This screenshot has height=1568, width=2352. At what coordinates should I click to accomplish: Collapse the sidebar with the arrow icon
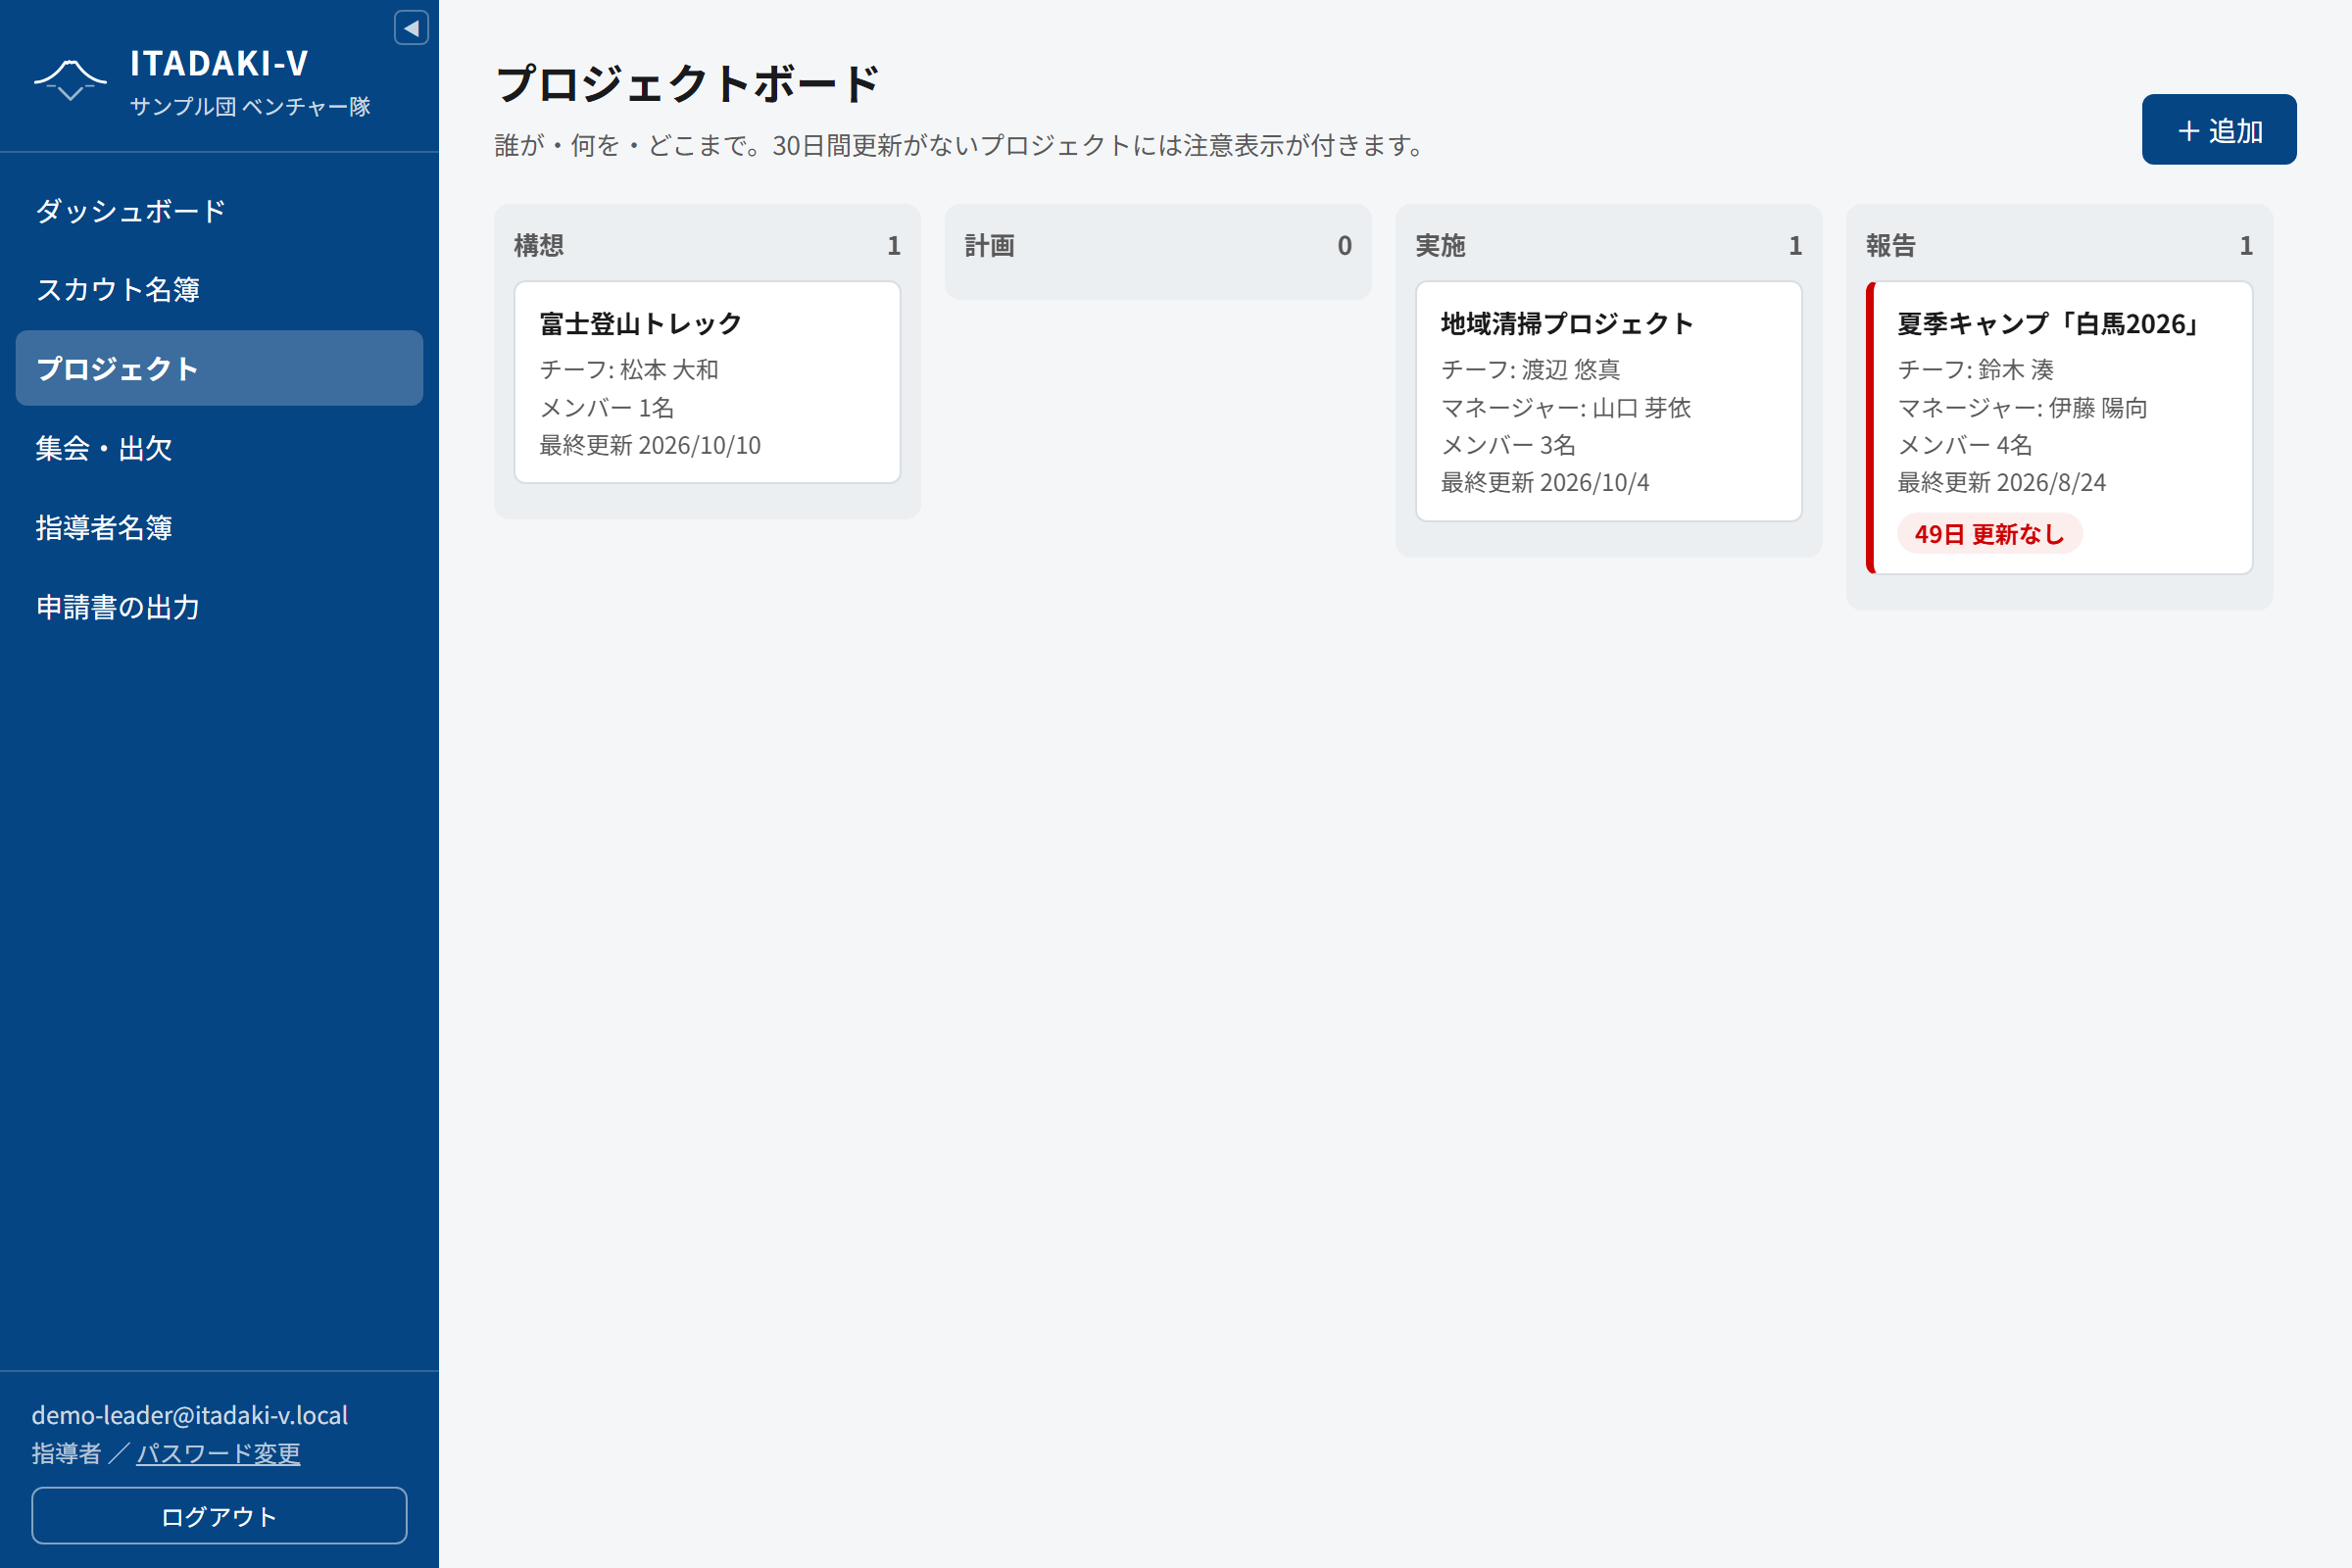coord(411,28)
